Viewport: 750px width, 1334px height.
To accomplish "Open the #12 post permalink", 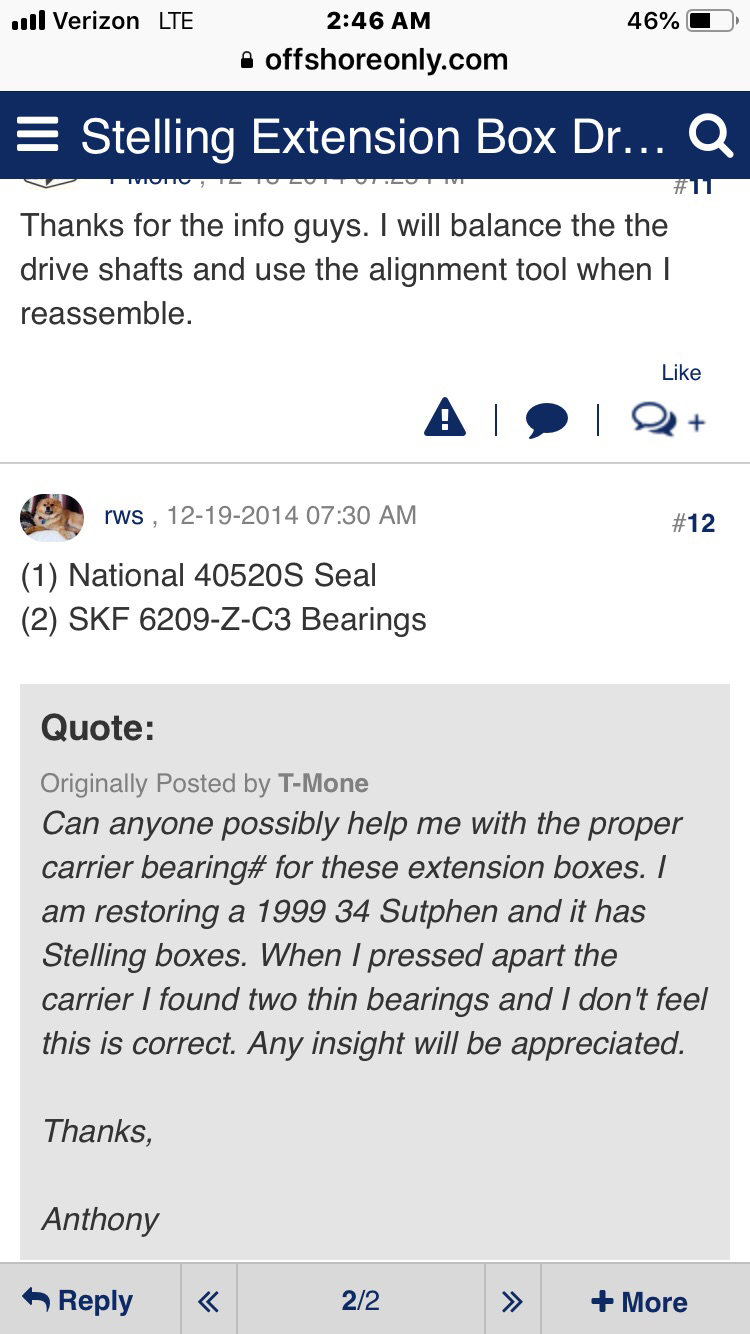I will pos(694,523).
